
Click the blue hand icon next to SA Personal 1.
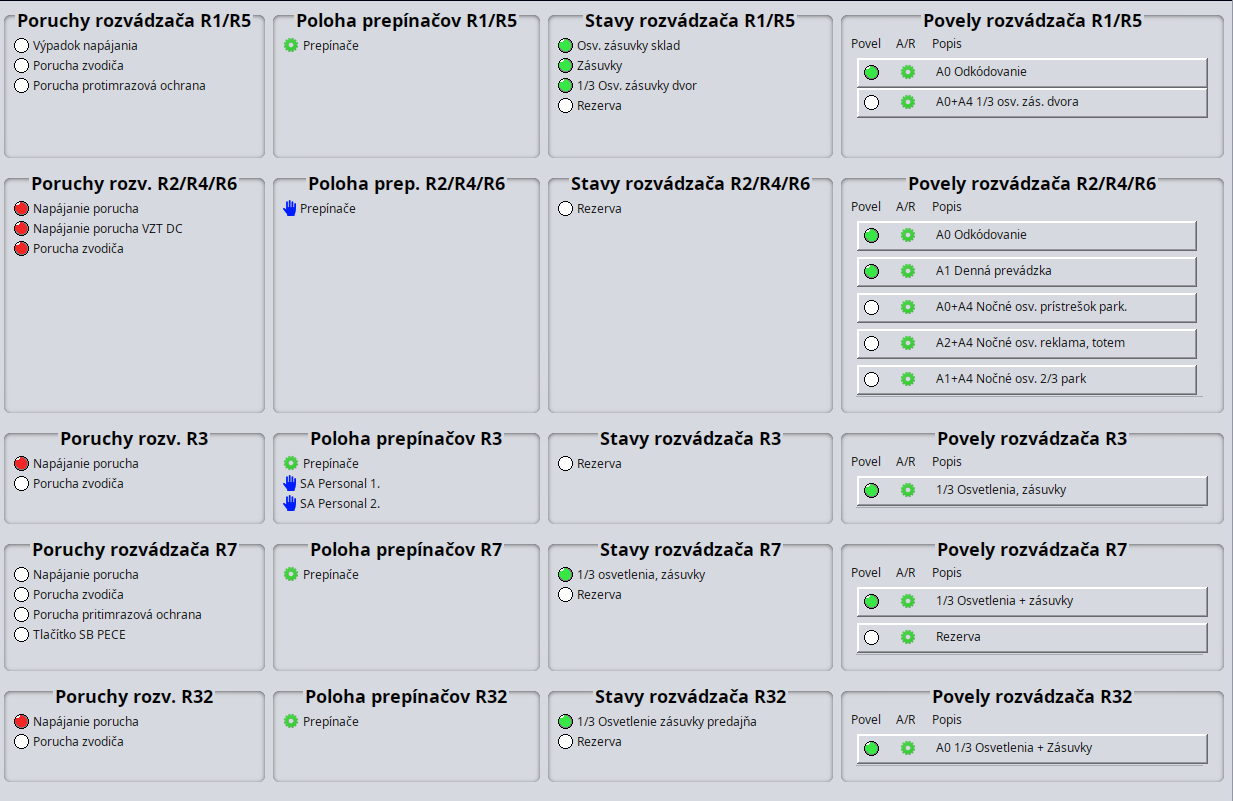tap(290, 483)
